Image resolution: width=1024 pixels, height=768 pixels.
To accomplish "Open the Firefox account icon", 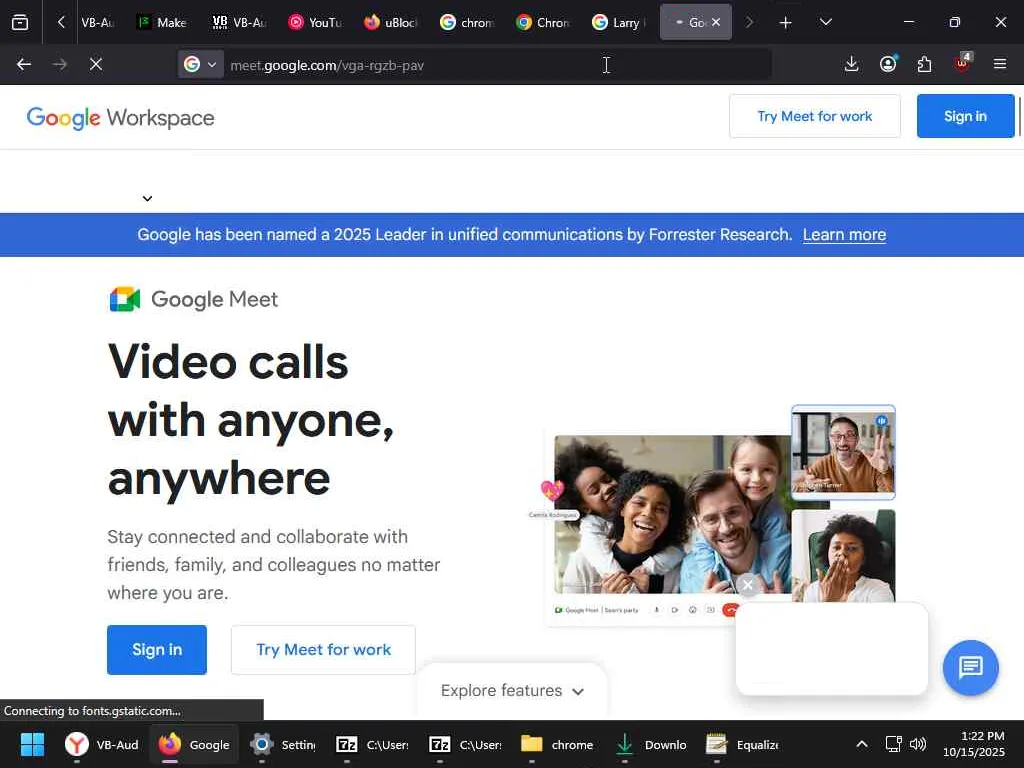I will coord(888,64).
